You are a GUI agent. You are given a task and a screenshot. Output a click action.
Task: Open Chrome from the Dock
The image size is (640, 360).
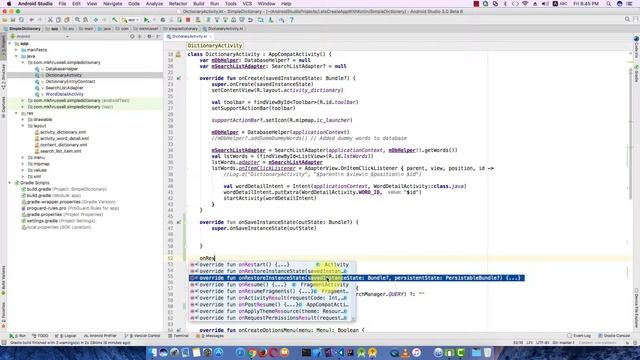[251, 352]
